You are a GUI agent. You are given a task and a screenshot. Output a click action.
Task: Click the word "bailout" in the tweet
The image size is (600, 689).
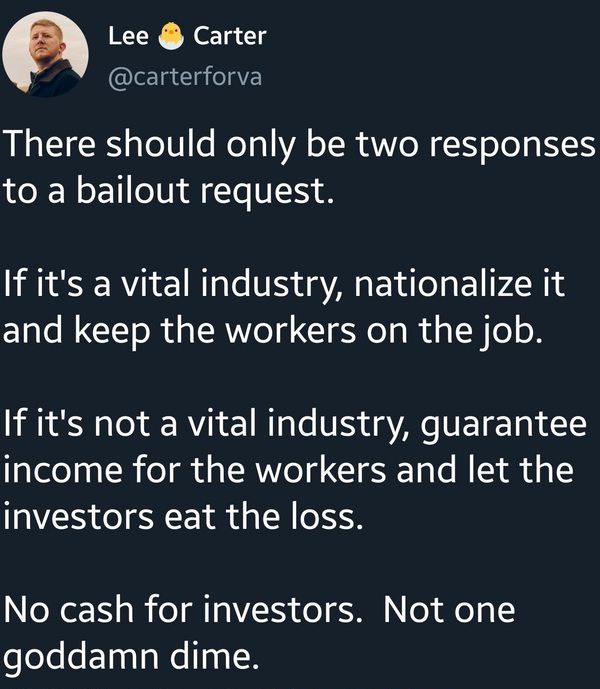click(x=133, y=191)
